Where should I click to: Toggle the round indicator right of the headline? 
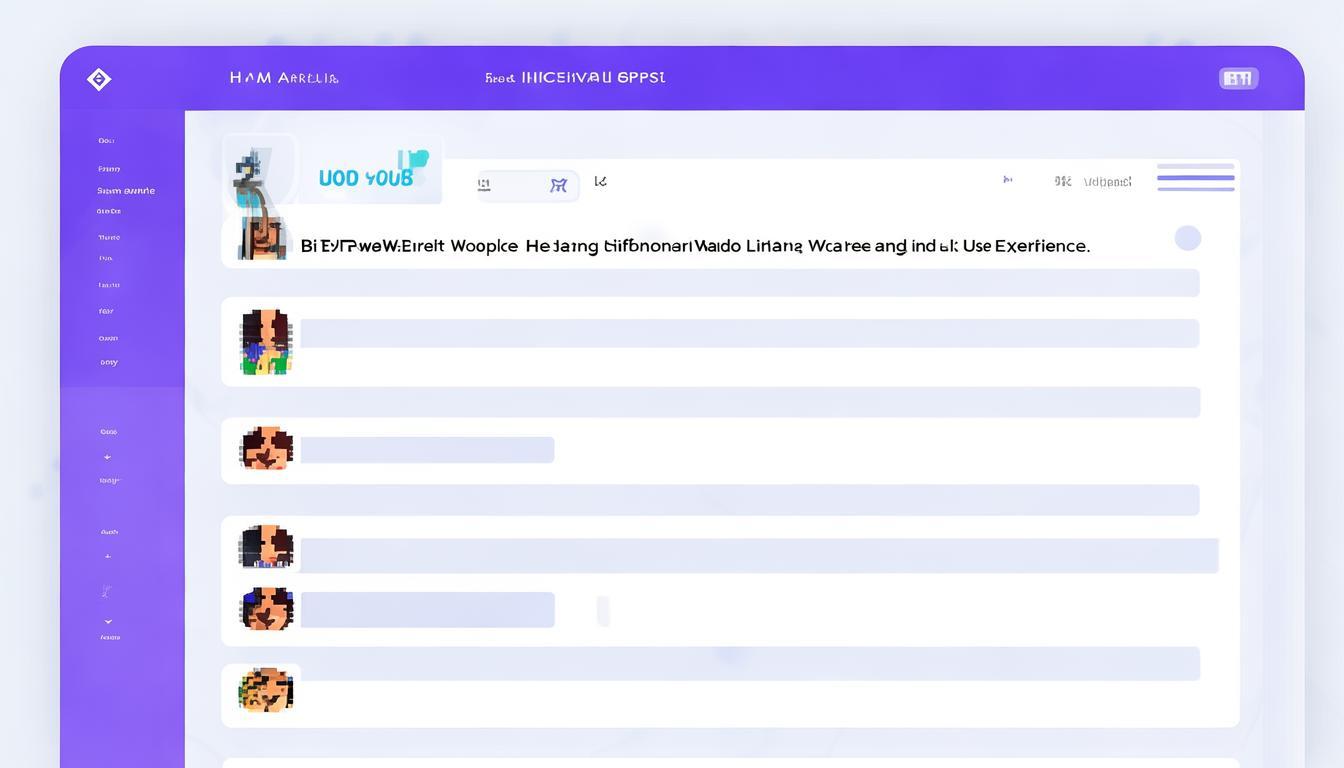coord(1187,238)
